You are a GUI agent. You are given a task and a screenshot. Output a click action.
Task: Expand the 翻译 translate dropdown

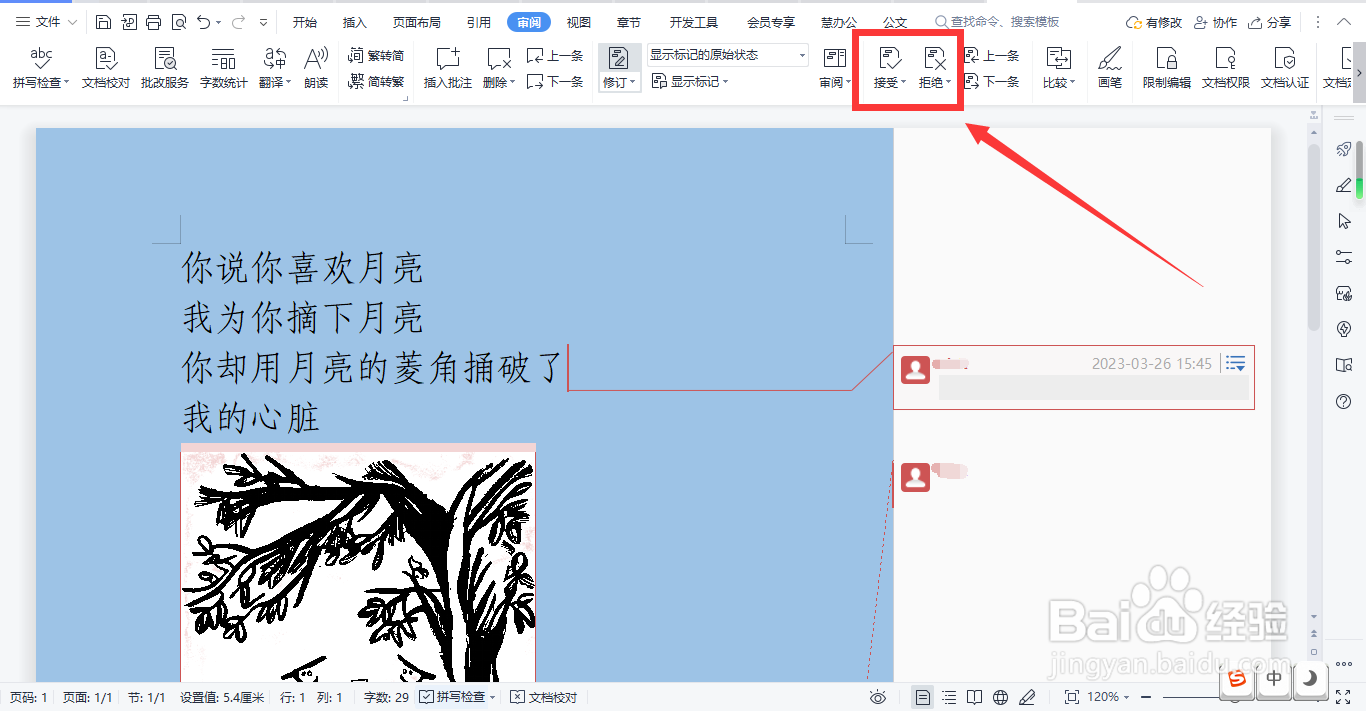tap(288, 83)
